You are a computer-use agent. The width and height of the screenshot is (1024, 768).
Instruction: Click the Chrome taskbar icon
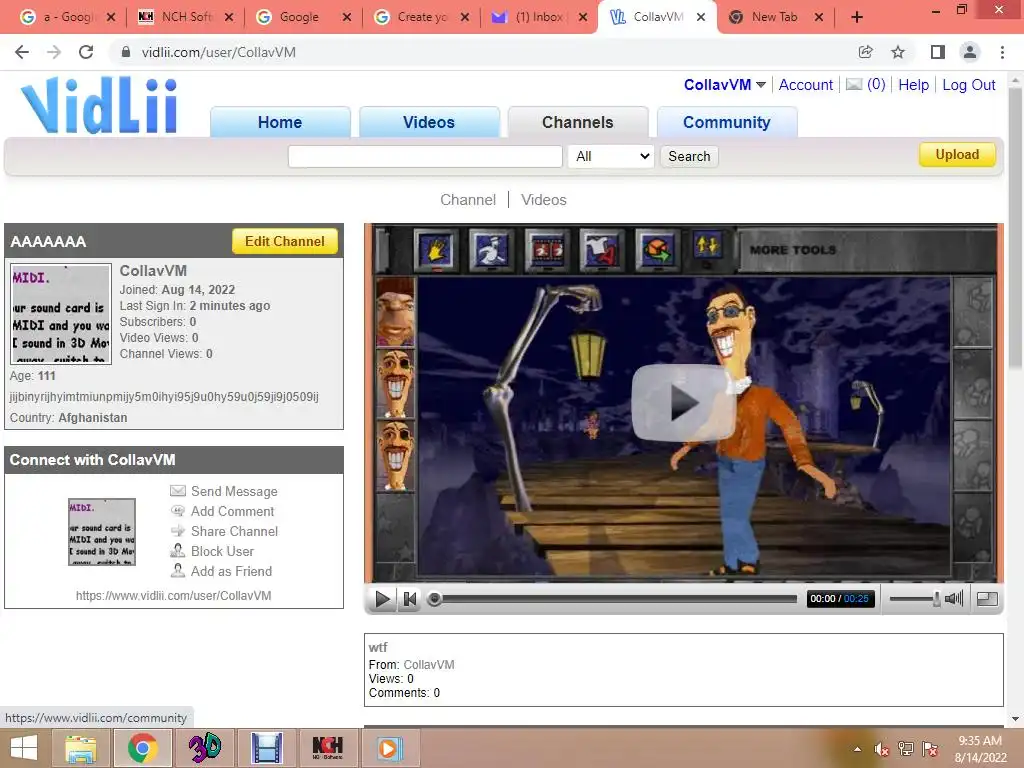pyautogui.click(x=142, y=748)
